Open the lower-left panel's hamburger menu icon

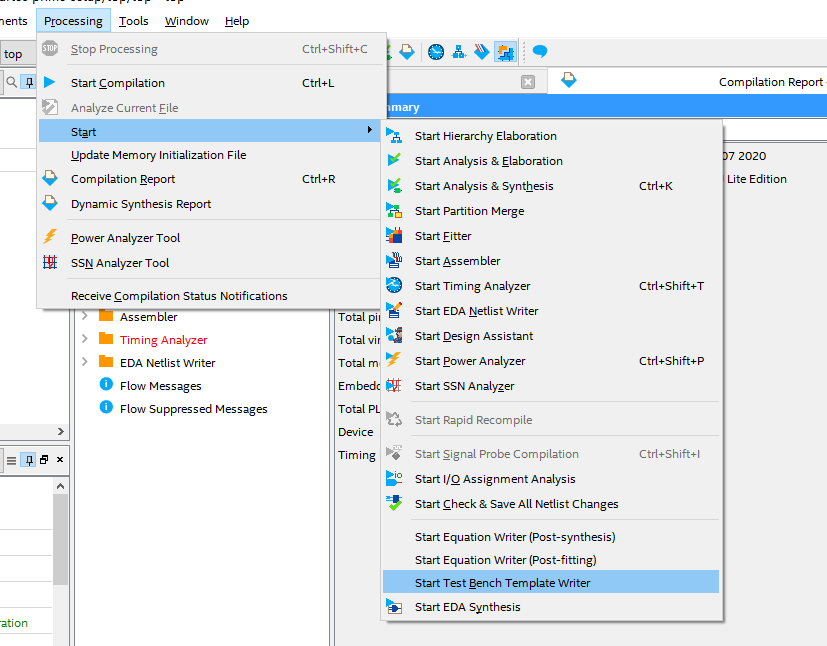[11, 460]
